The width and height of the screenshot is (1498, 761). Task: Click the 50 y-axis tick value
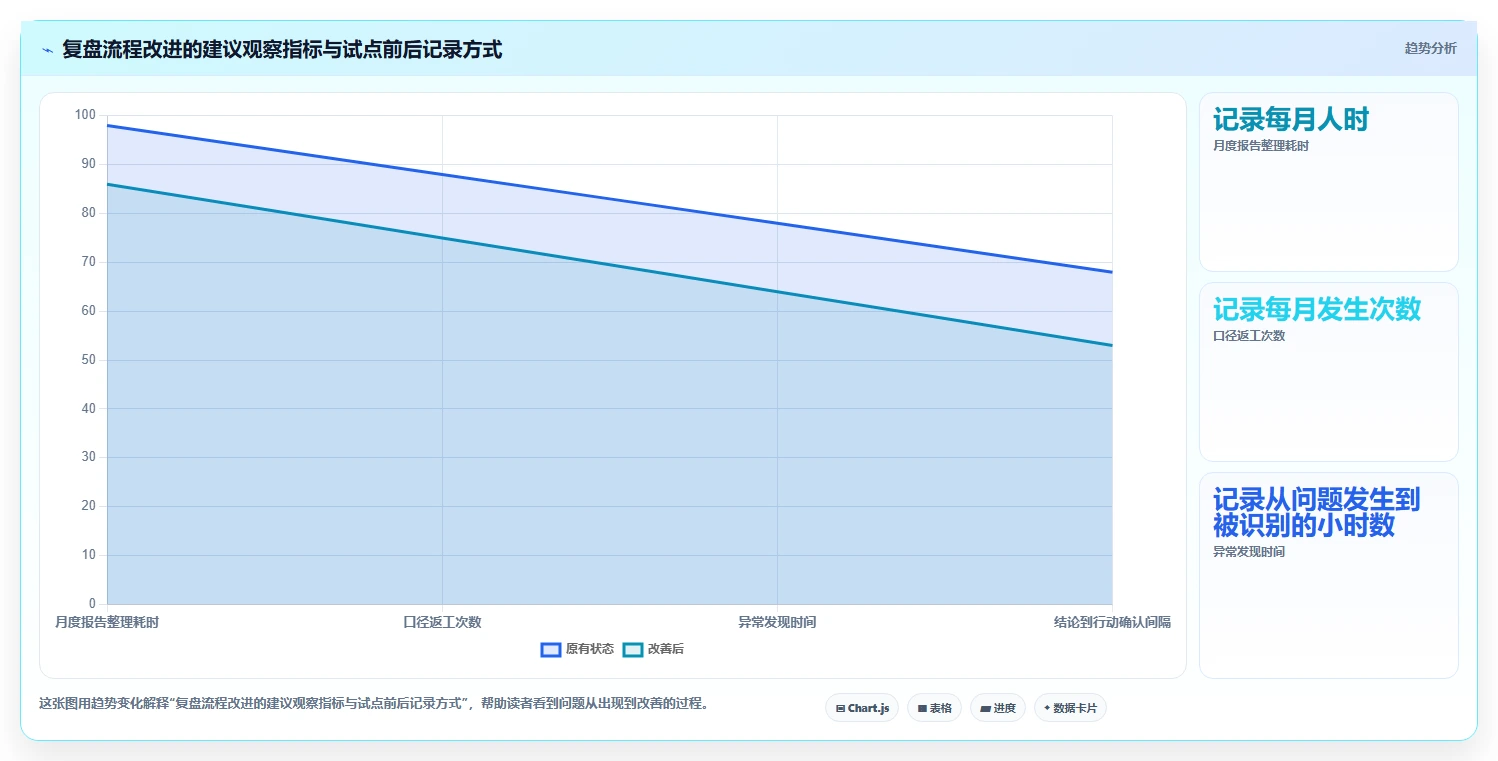point(88,360)
